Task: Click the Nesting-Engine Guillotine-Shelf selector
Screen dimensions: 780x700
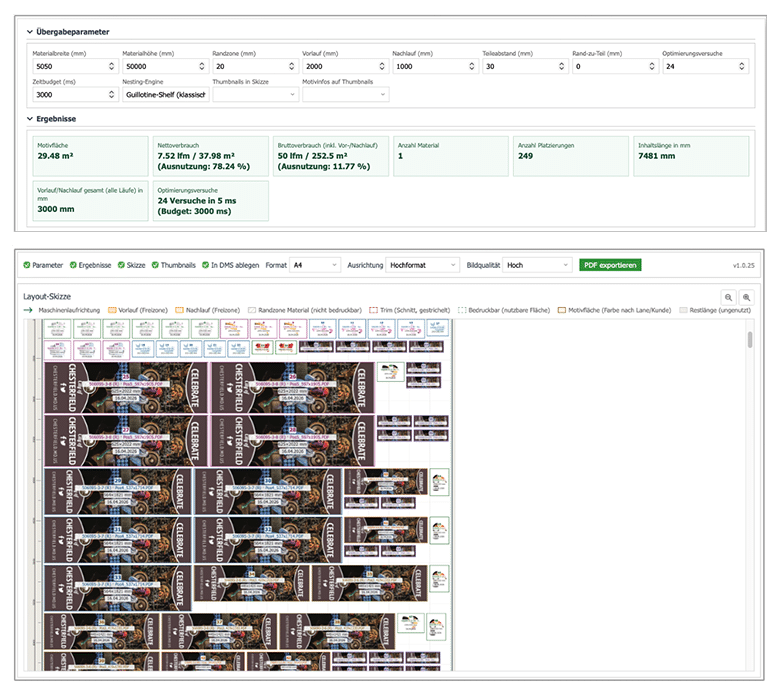Action: tap(166, 95)
